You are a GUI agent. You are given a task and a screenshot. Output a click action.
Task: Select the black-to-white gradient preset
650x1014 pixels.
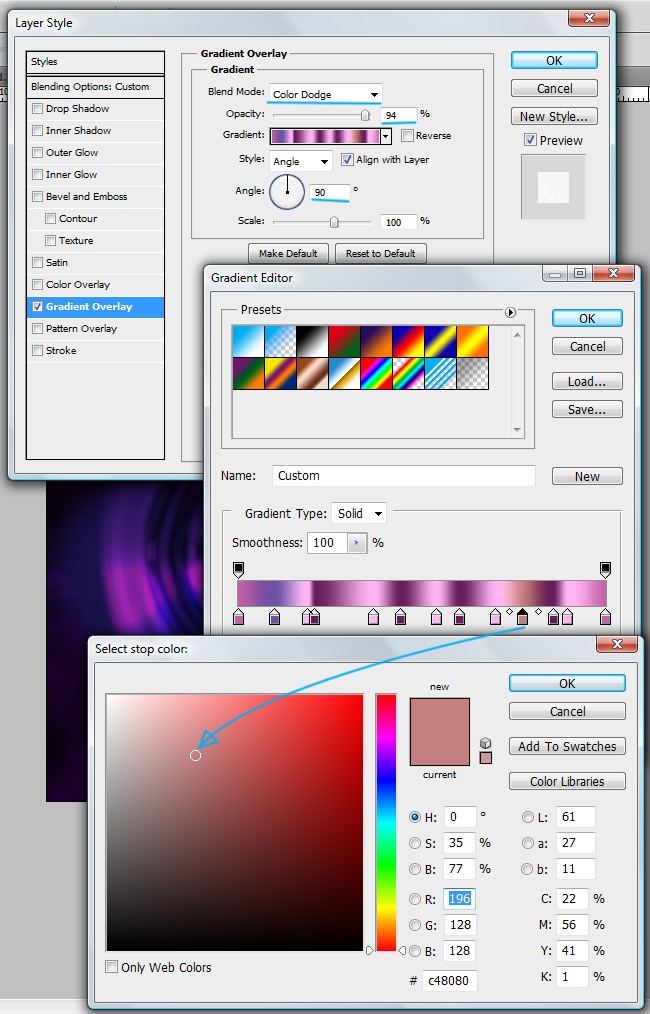tap(311, 341)
